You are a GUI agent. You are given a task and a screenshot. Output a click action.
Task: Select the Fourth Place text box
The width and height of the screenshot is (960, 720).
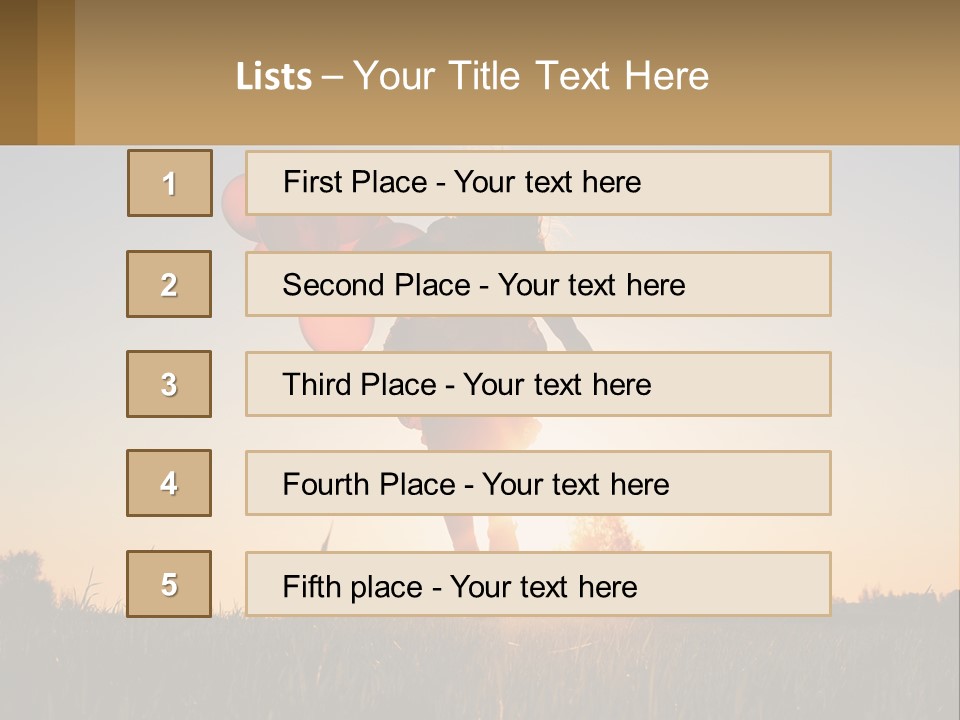tap(538, 483)
